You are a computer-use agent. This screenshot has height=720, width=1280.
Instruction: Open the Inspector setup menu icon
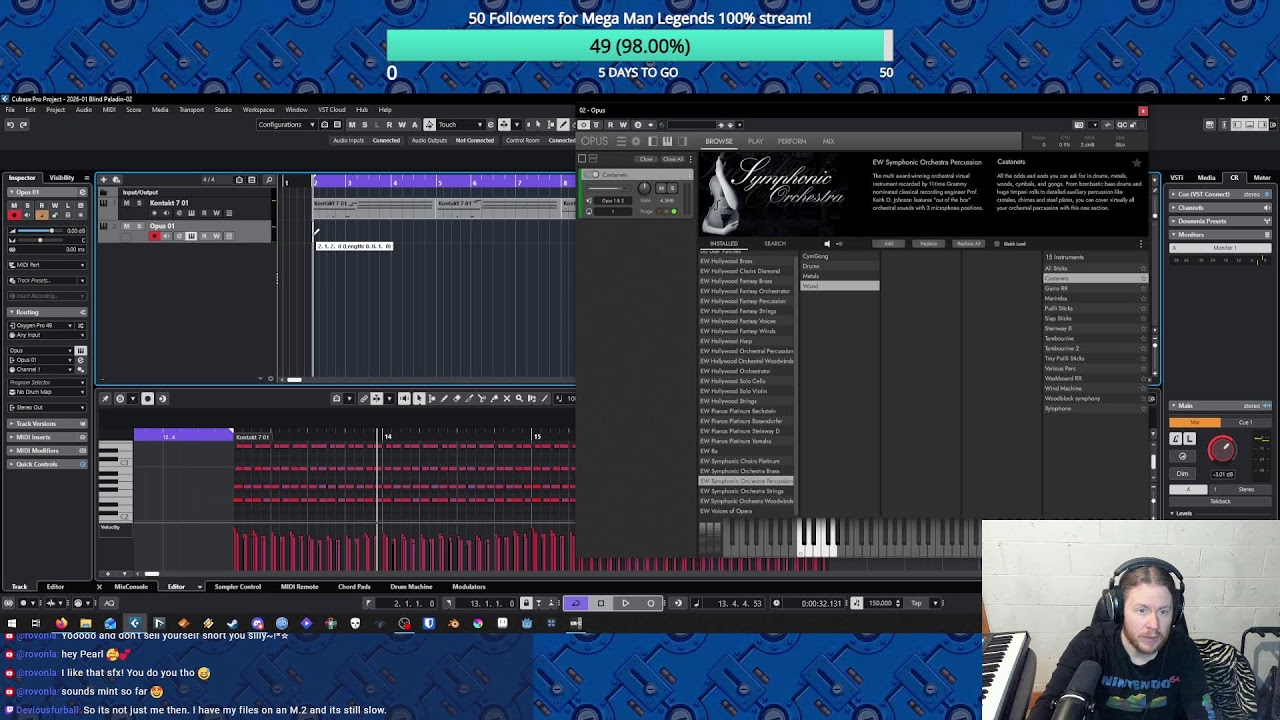pyautogui.click(x=86, y=178)
